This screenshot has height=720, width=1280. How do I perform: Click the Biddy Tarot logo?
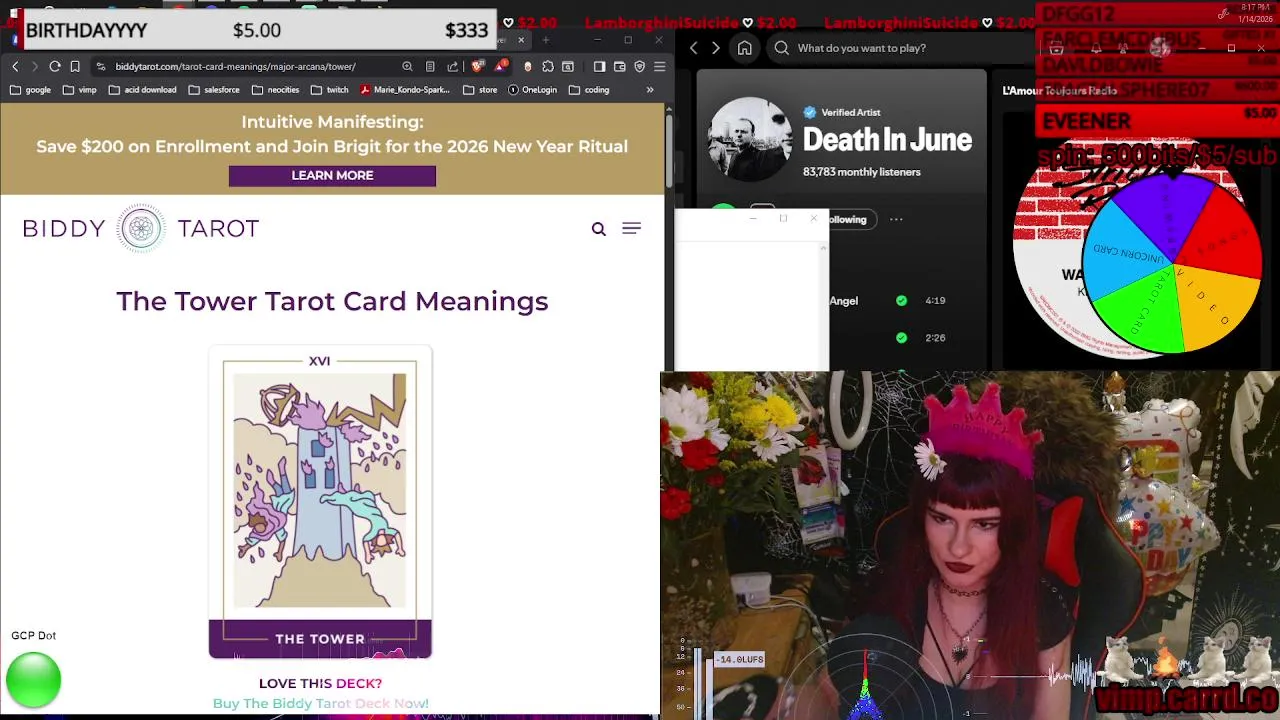pos(141,228)
